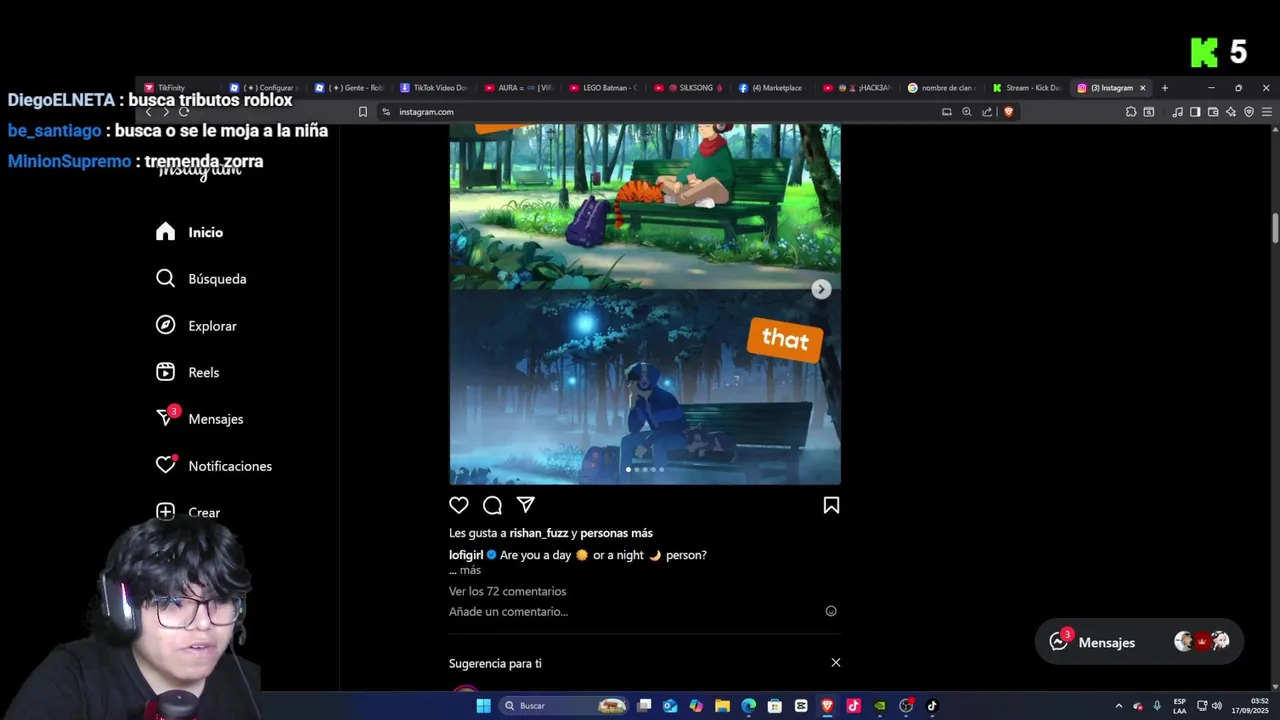Switch to Marketplace Facebook tab
The image size is (1280, 720).
point(774,88)
